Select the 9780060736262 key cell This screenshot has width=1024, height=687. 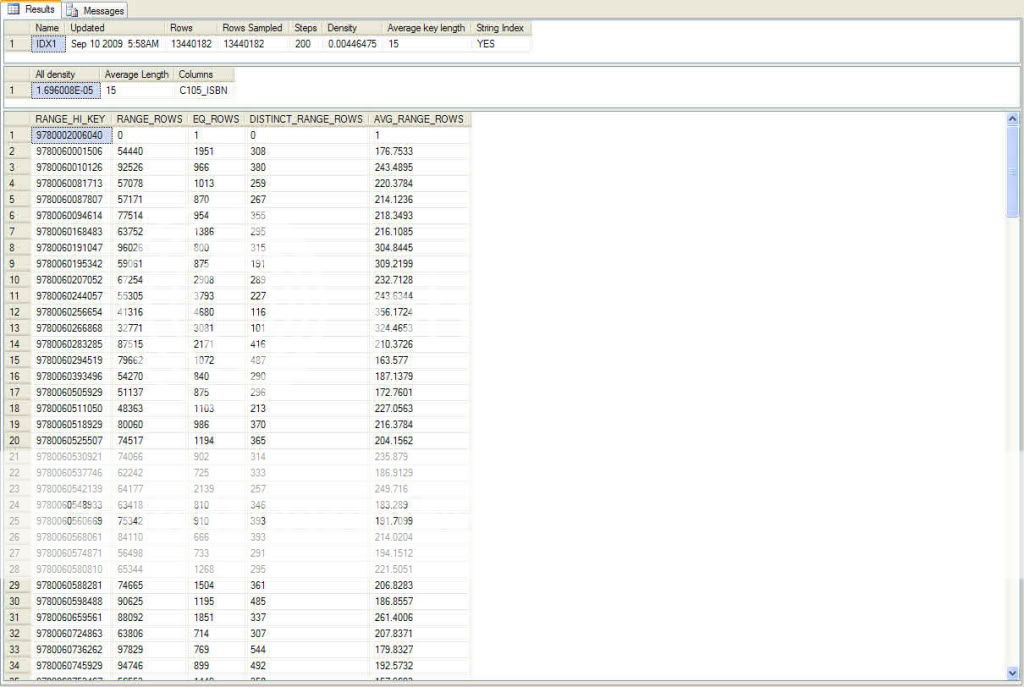(71, 650)
